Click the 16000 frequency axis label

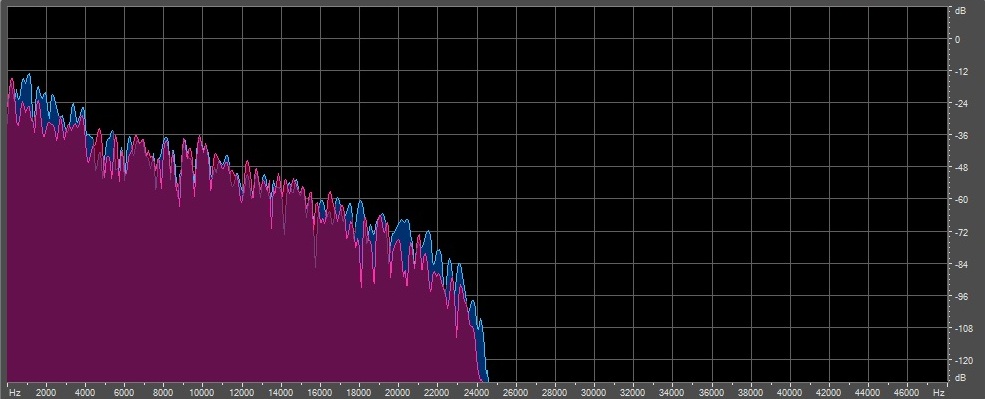click(320, 393)
